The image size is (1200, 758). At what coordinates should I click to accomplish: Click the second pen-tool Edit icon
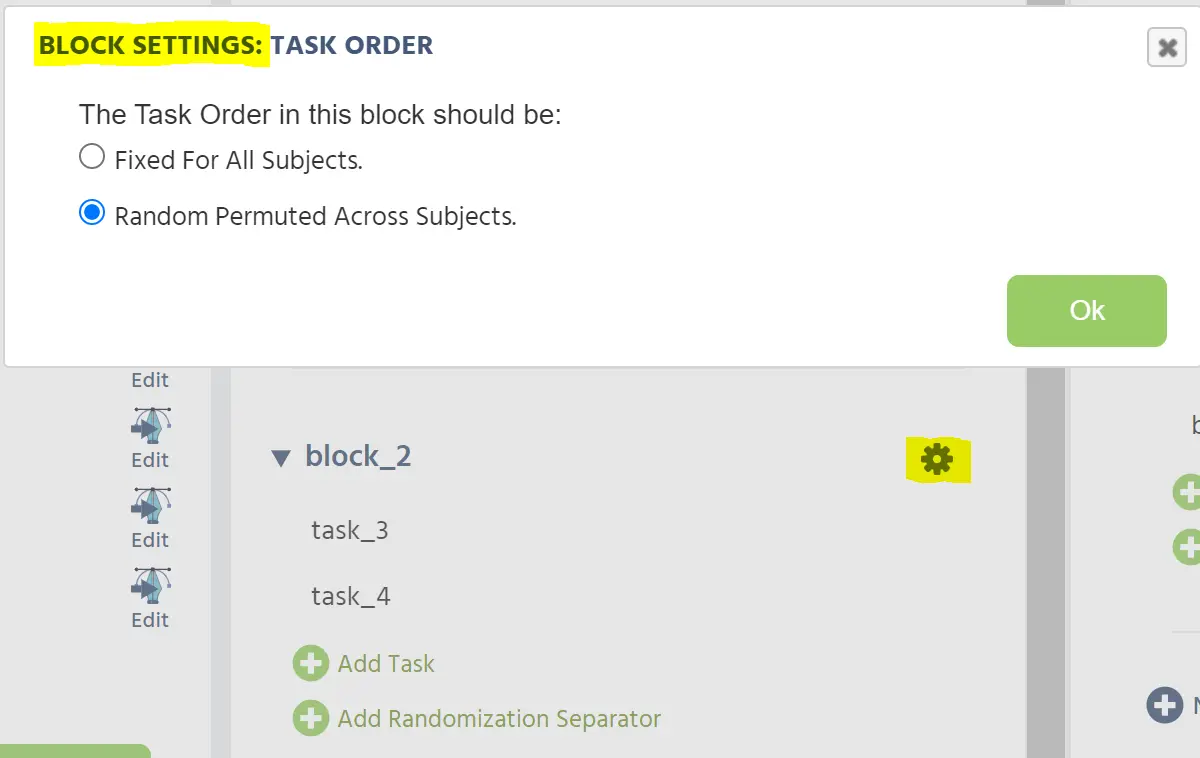point(150,505)
